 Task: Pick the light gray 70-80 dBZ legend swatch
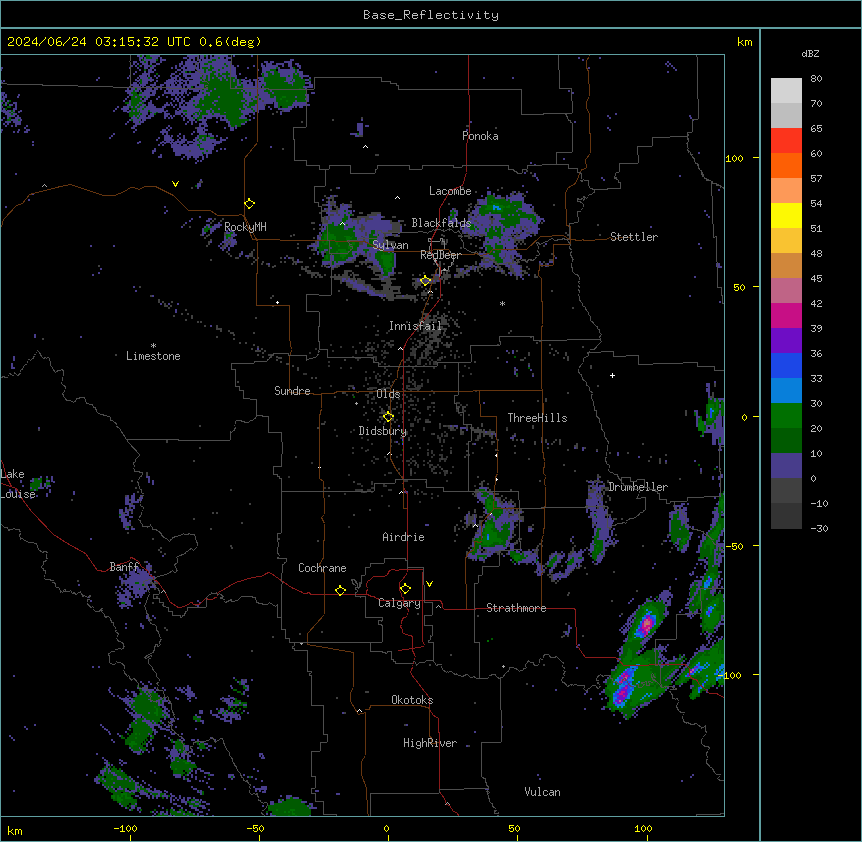786,91
